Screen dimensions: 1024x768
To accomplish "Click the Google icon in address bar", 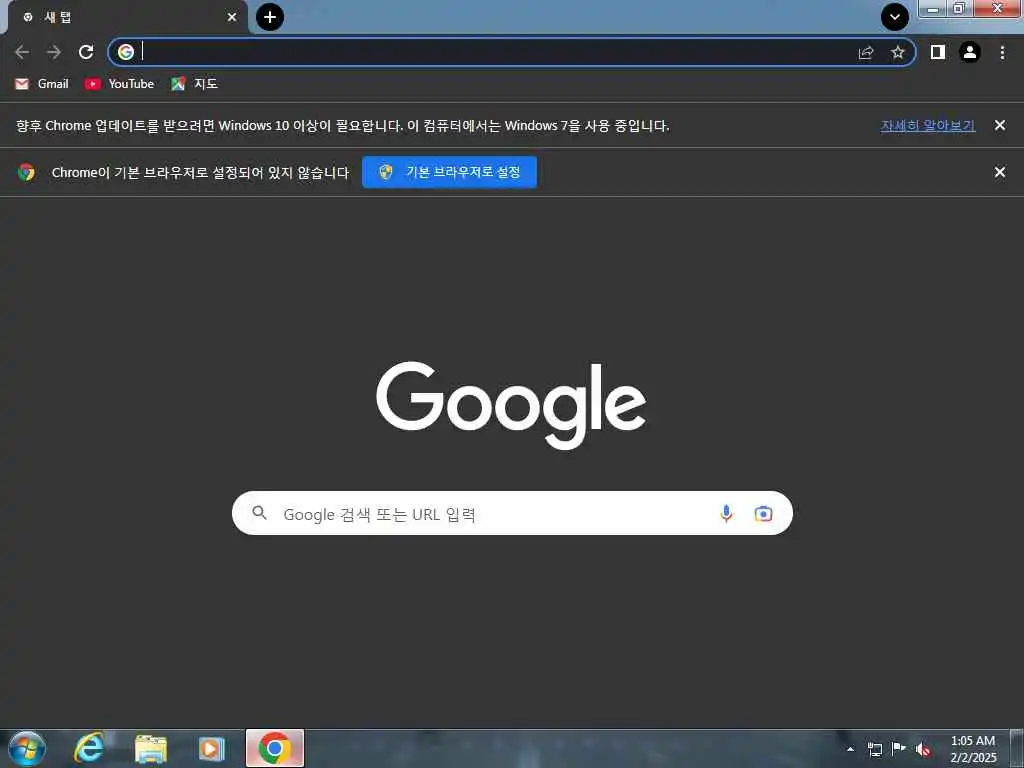I will [126, 52].
